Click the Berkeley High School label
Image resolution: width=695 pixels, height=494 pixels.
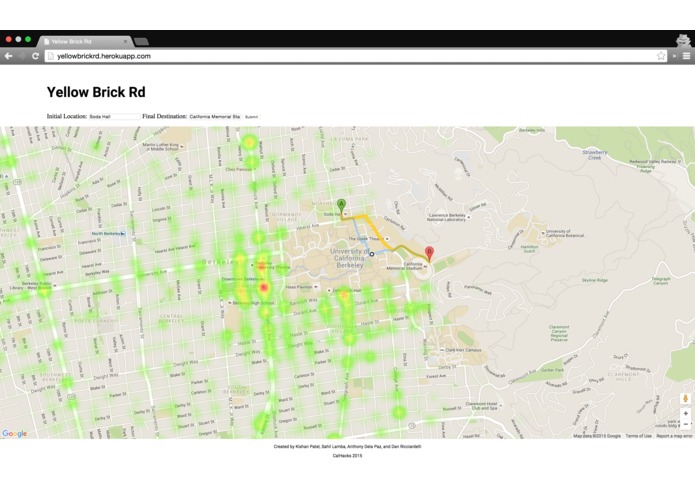(x=253, y=303)
